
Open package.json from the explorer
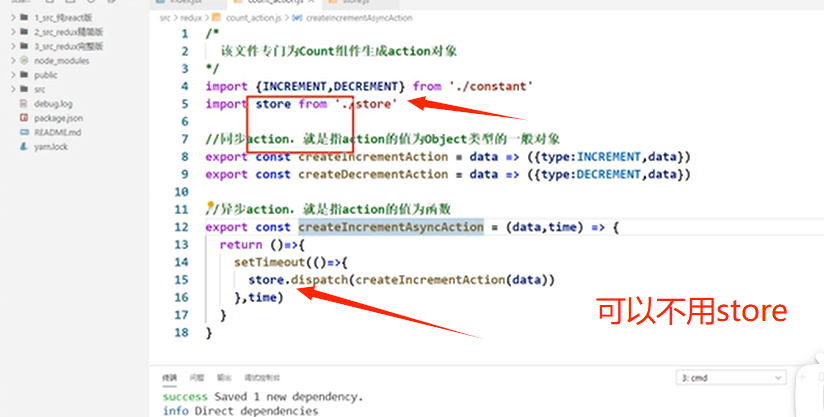pyautogui.click(x=58, y=118)
